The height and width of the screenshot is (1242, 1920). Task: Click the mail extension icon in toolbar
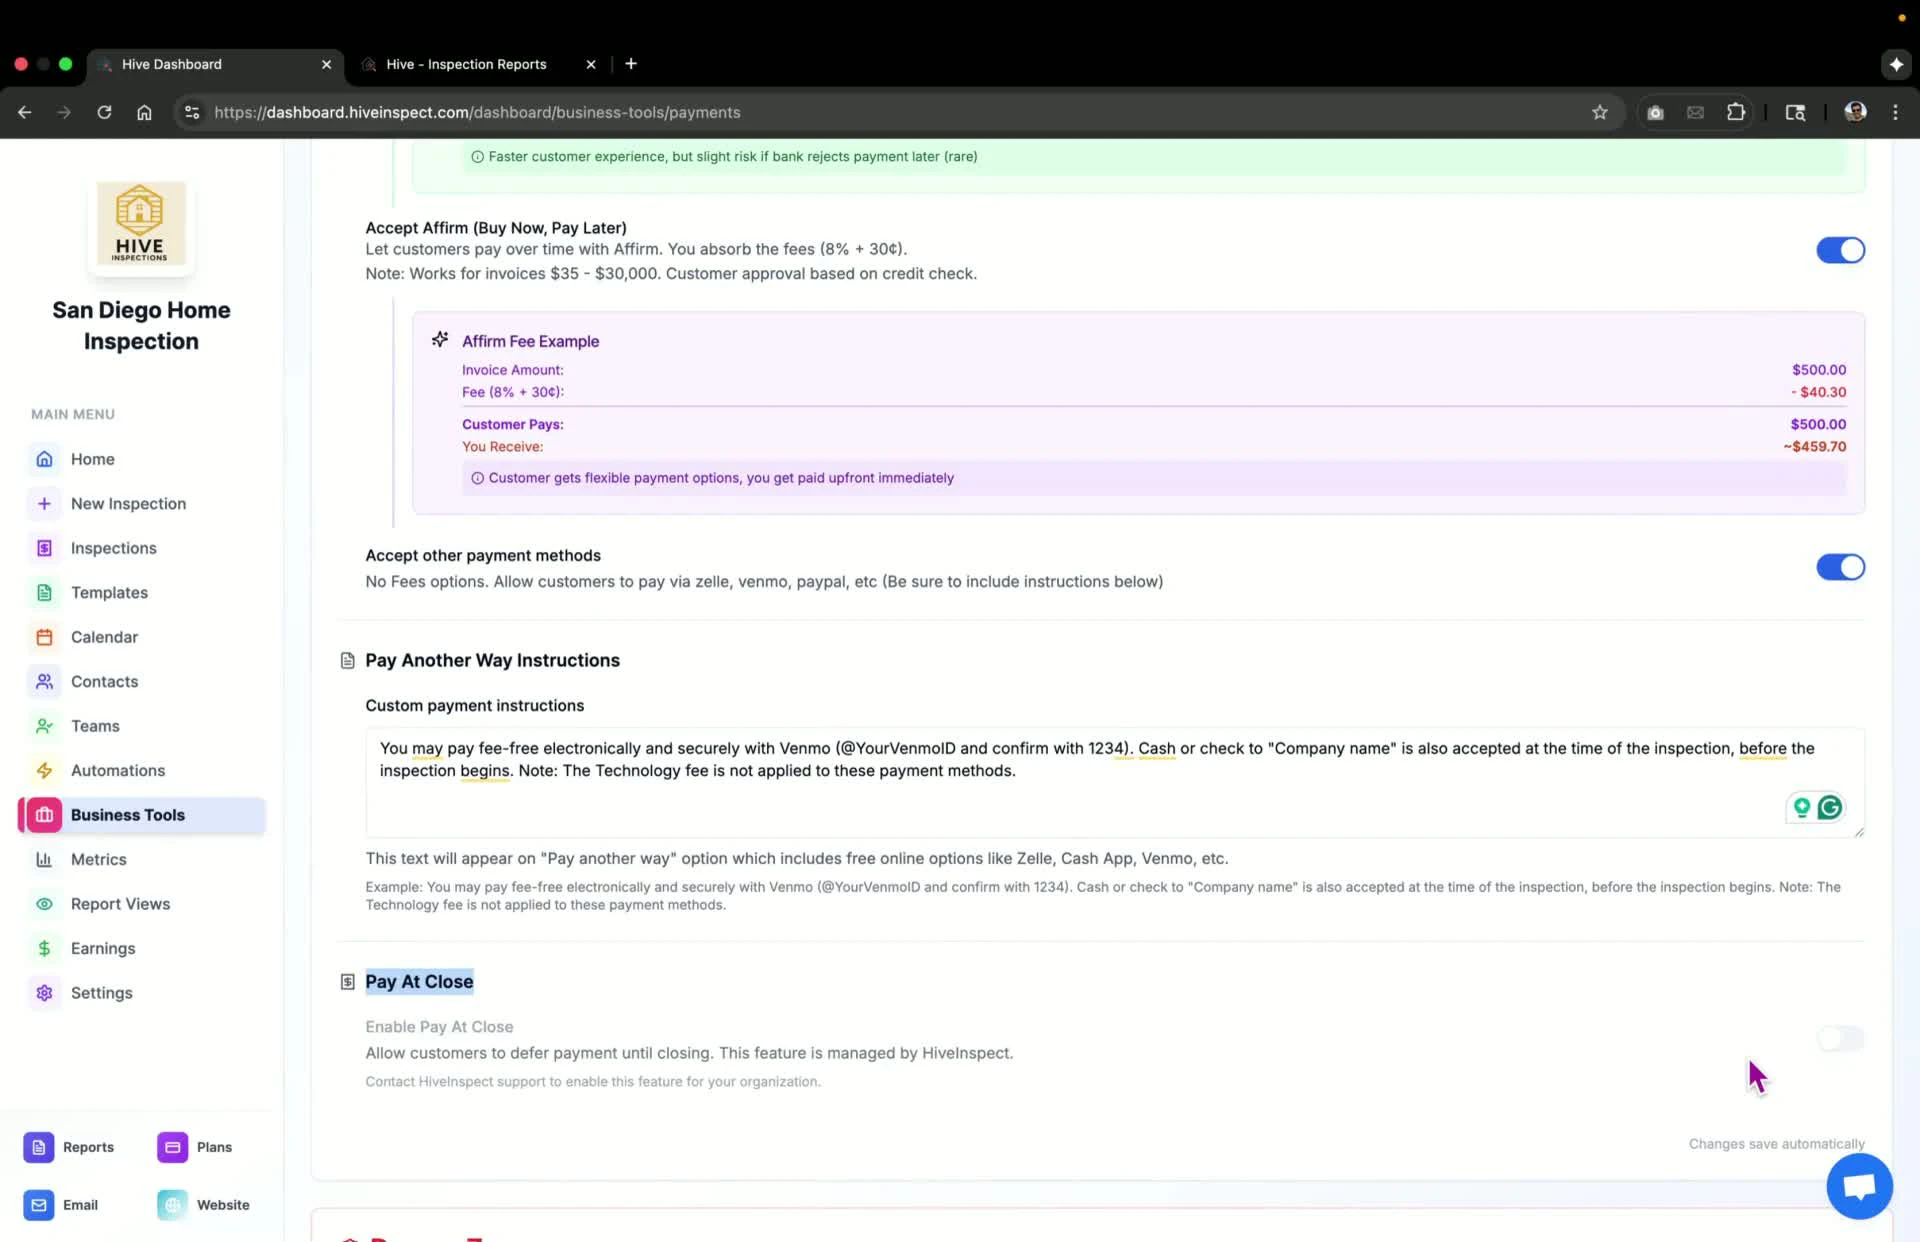(x=1695, y=112)
